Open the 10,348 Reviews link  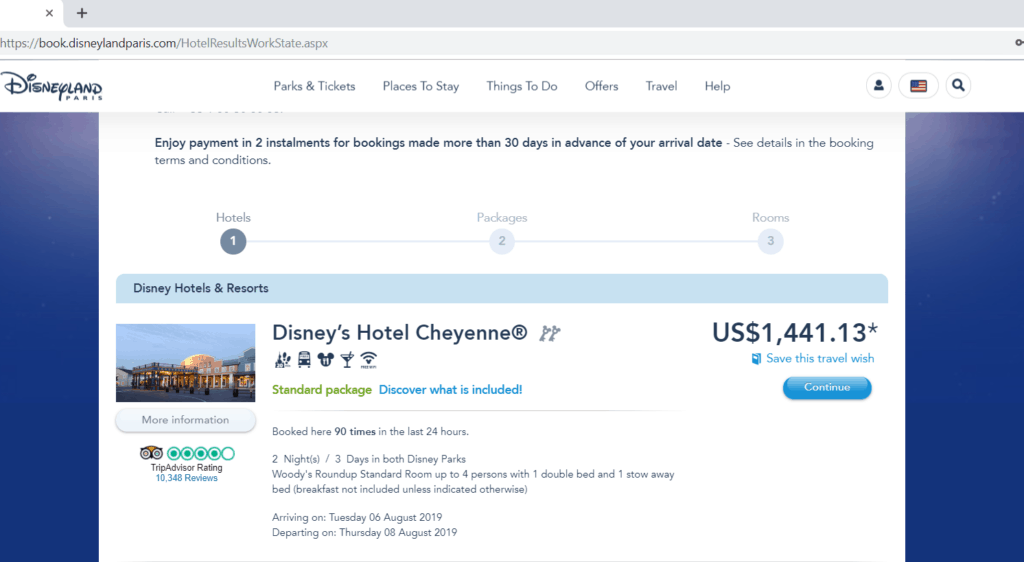(186, 478)
